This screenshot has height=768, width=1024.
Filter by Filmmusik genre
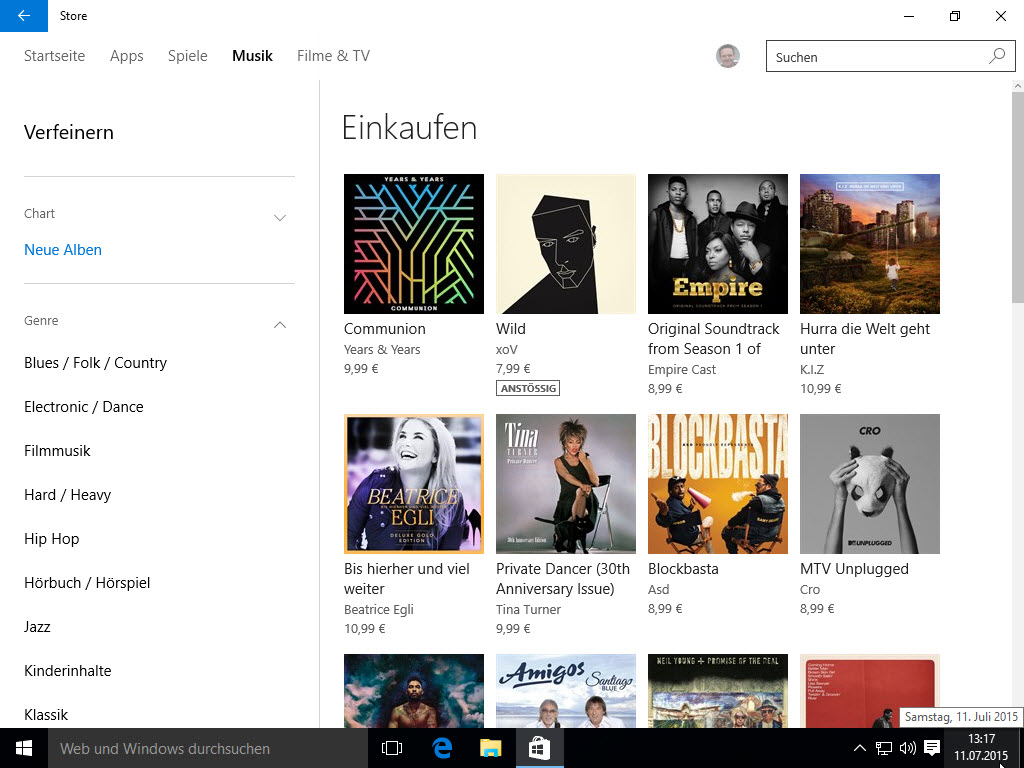click(57, 451)
